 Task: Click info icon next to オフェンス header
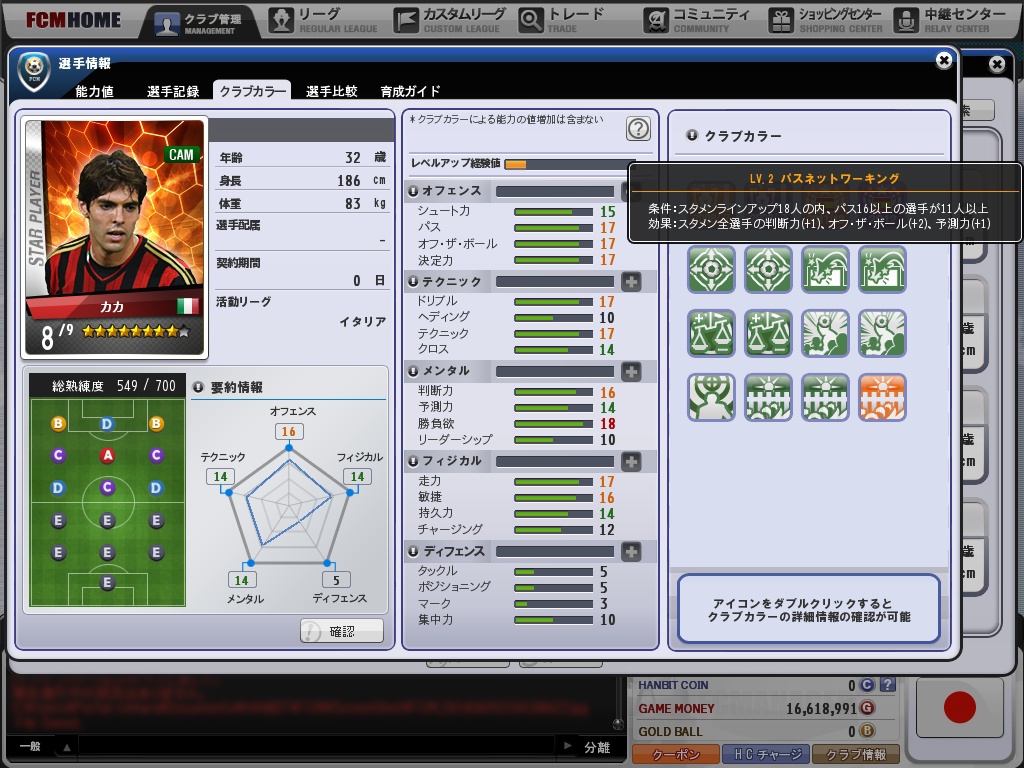(x=413, y=191)
